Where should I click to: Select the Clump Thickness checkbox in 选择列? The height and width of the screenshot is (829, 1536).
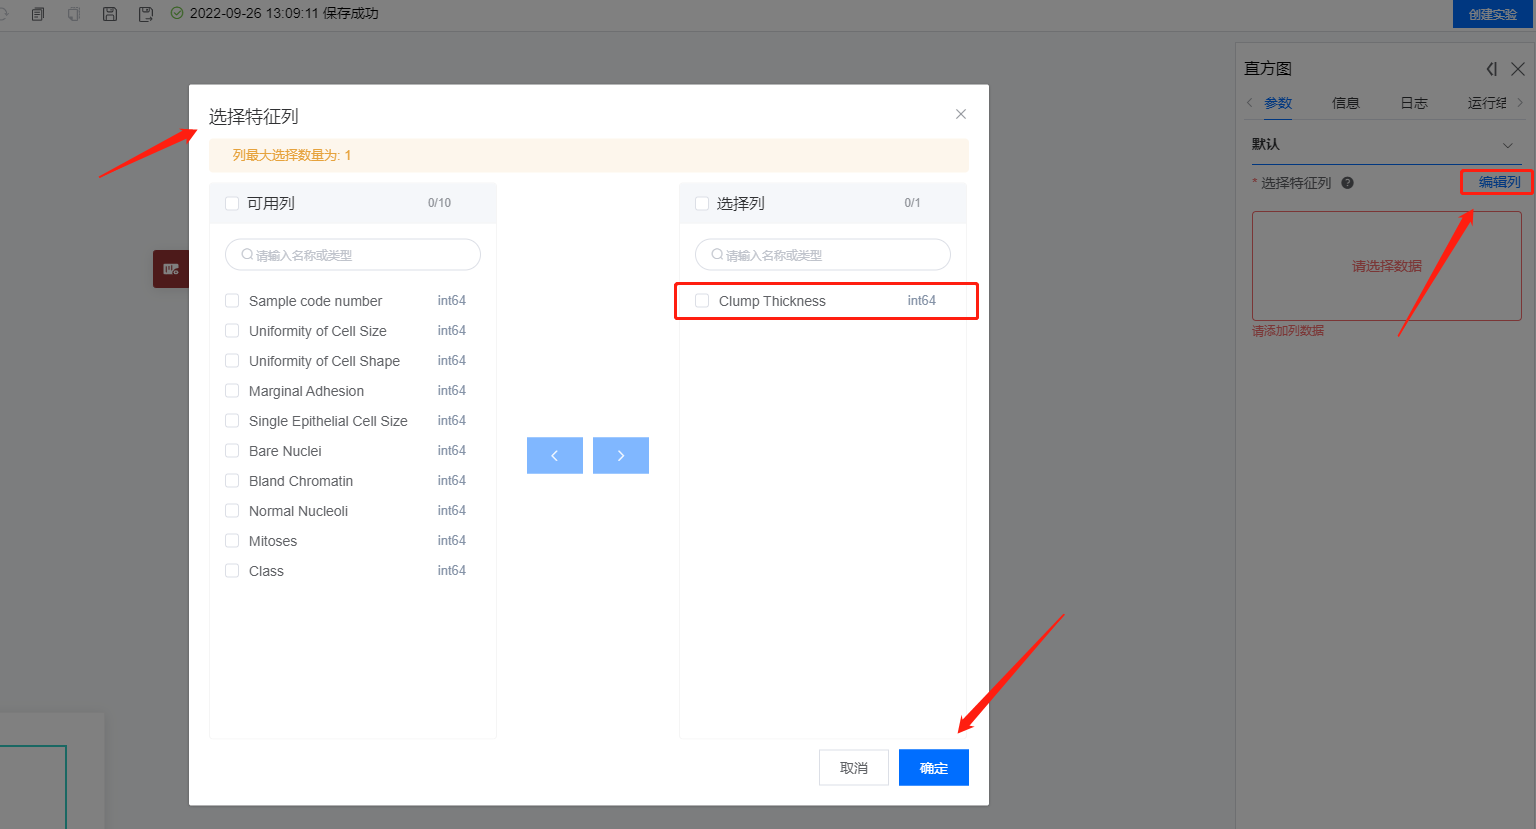pos(702,301)
